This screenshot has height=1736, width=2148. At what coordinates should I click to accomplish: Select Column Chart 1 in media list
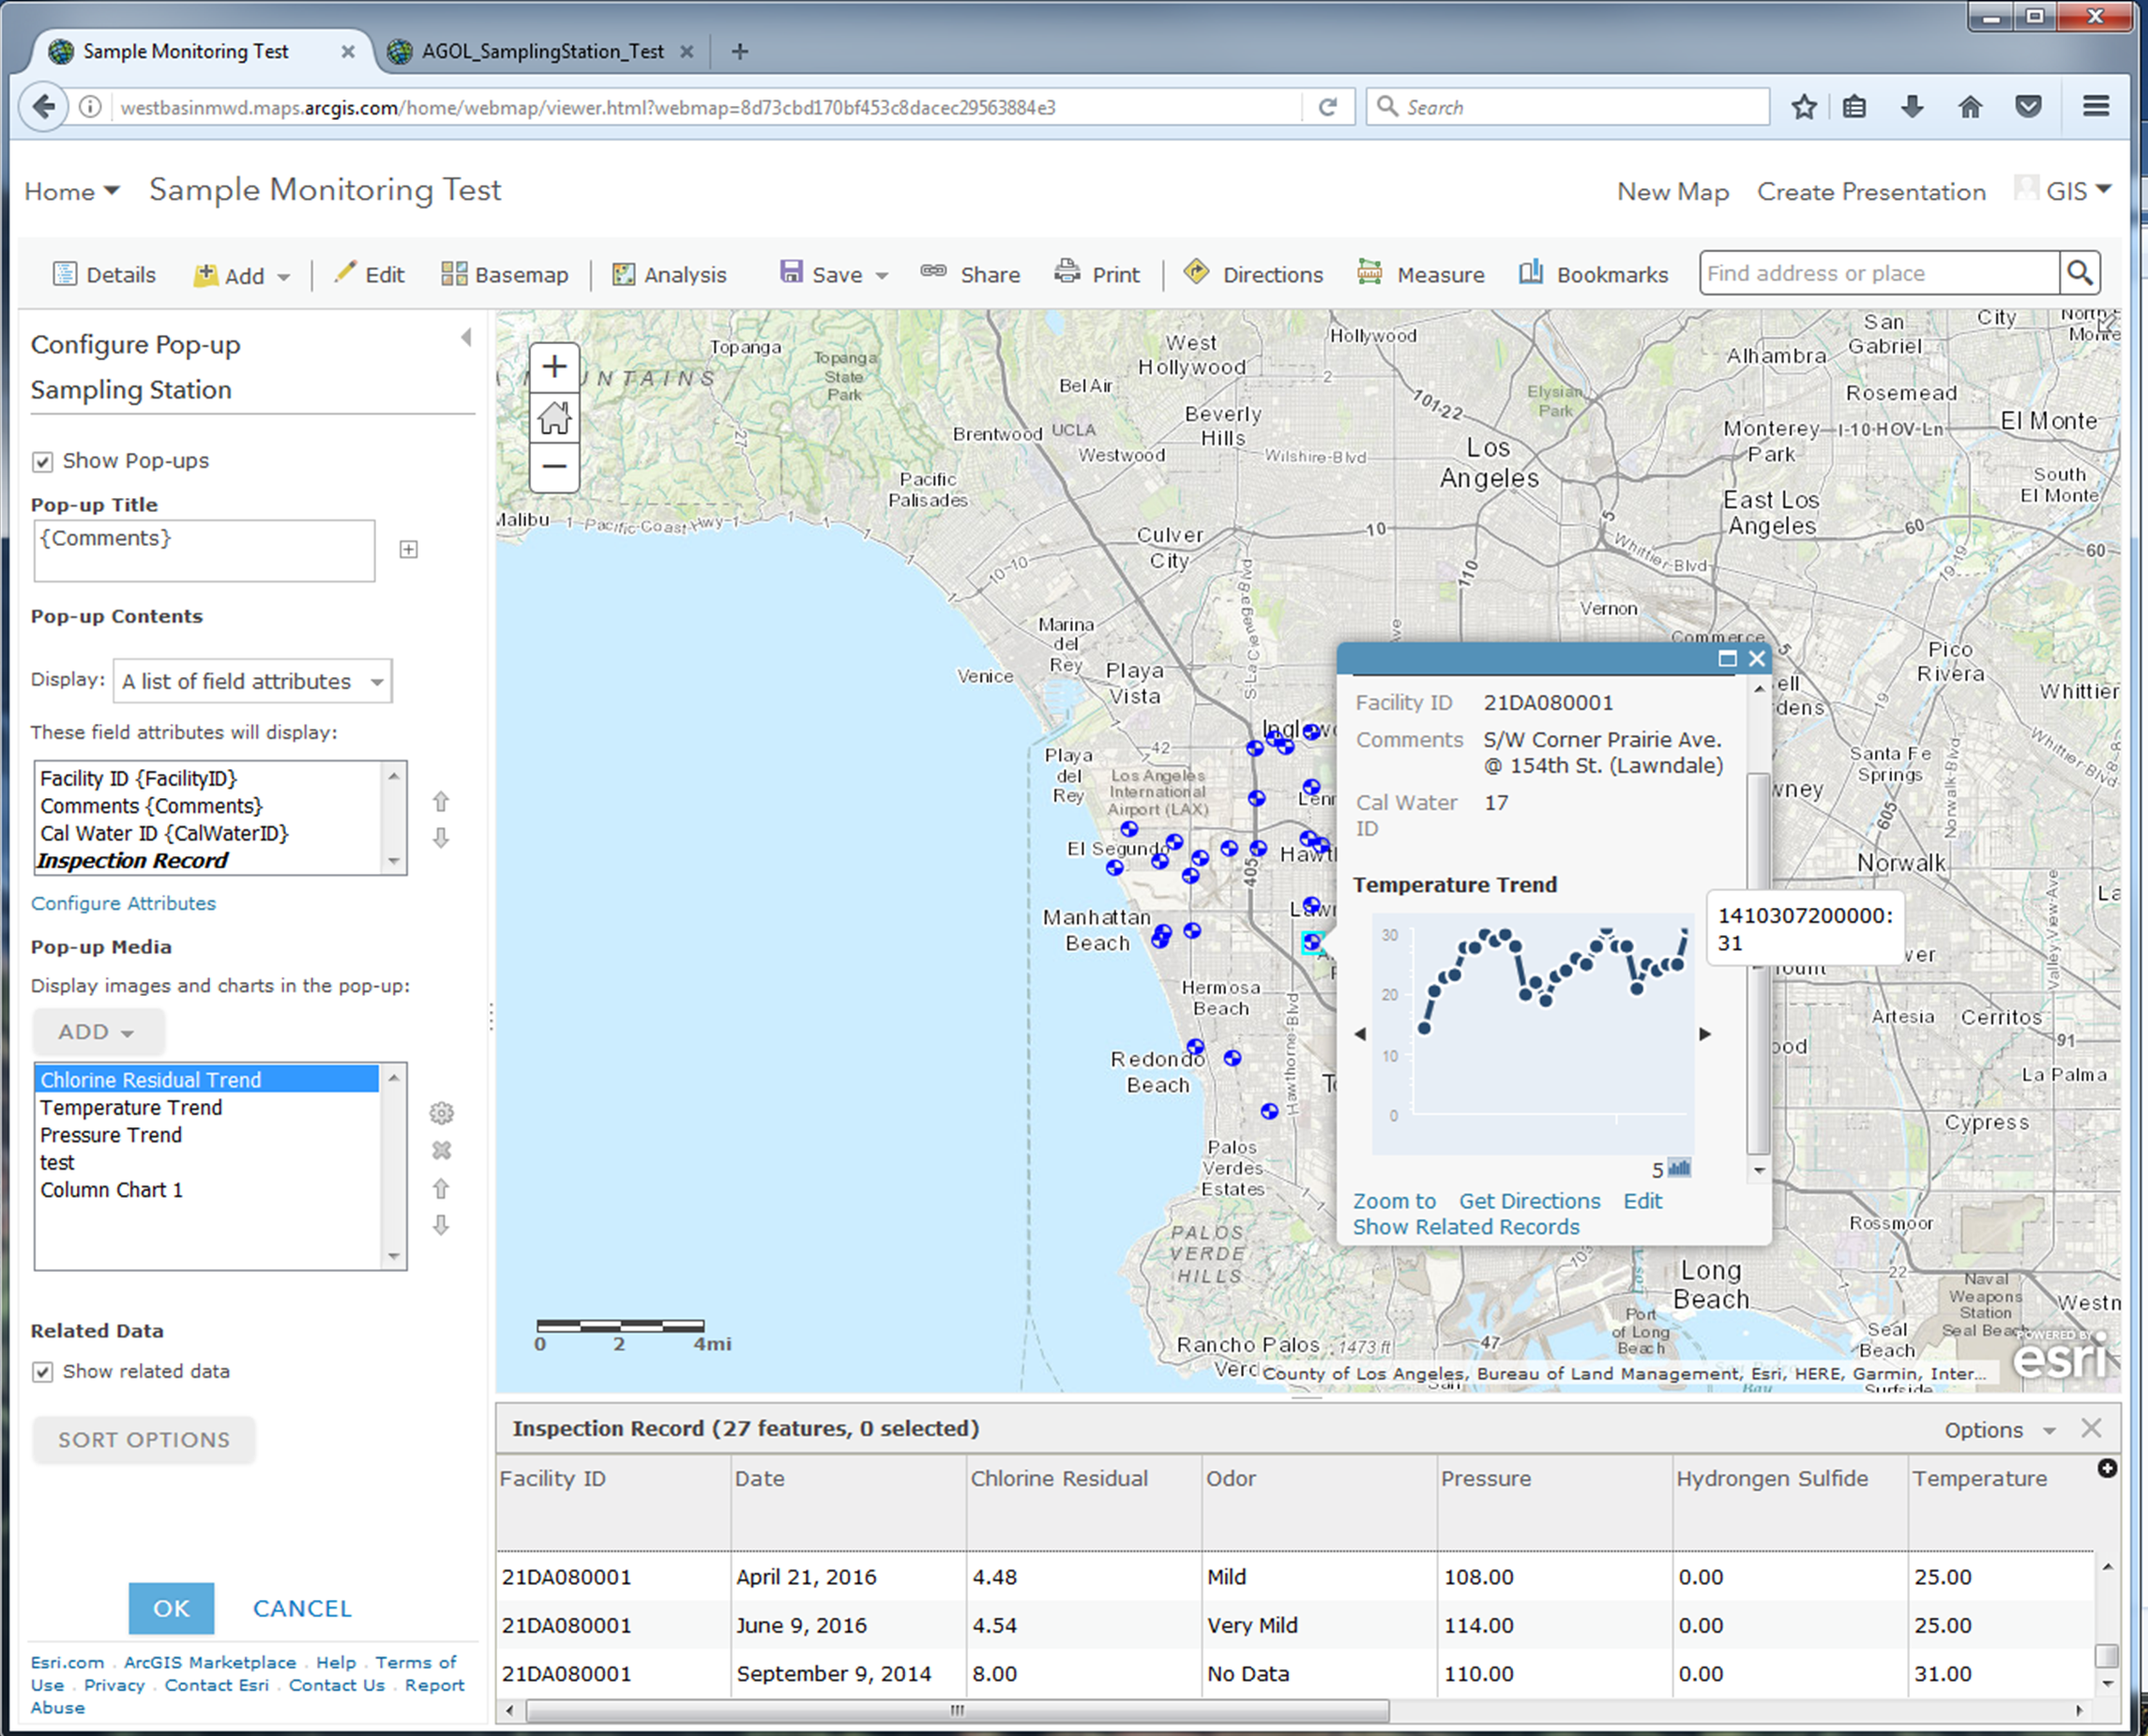pos(111,1190)
